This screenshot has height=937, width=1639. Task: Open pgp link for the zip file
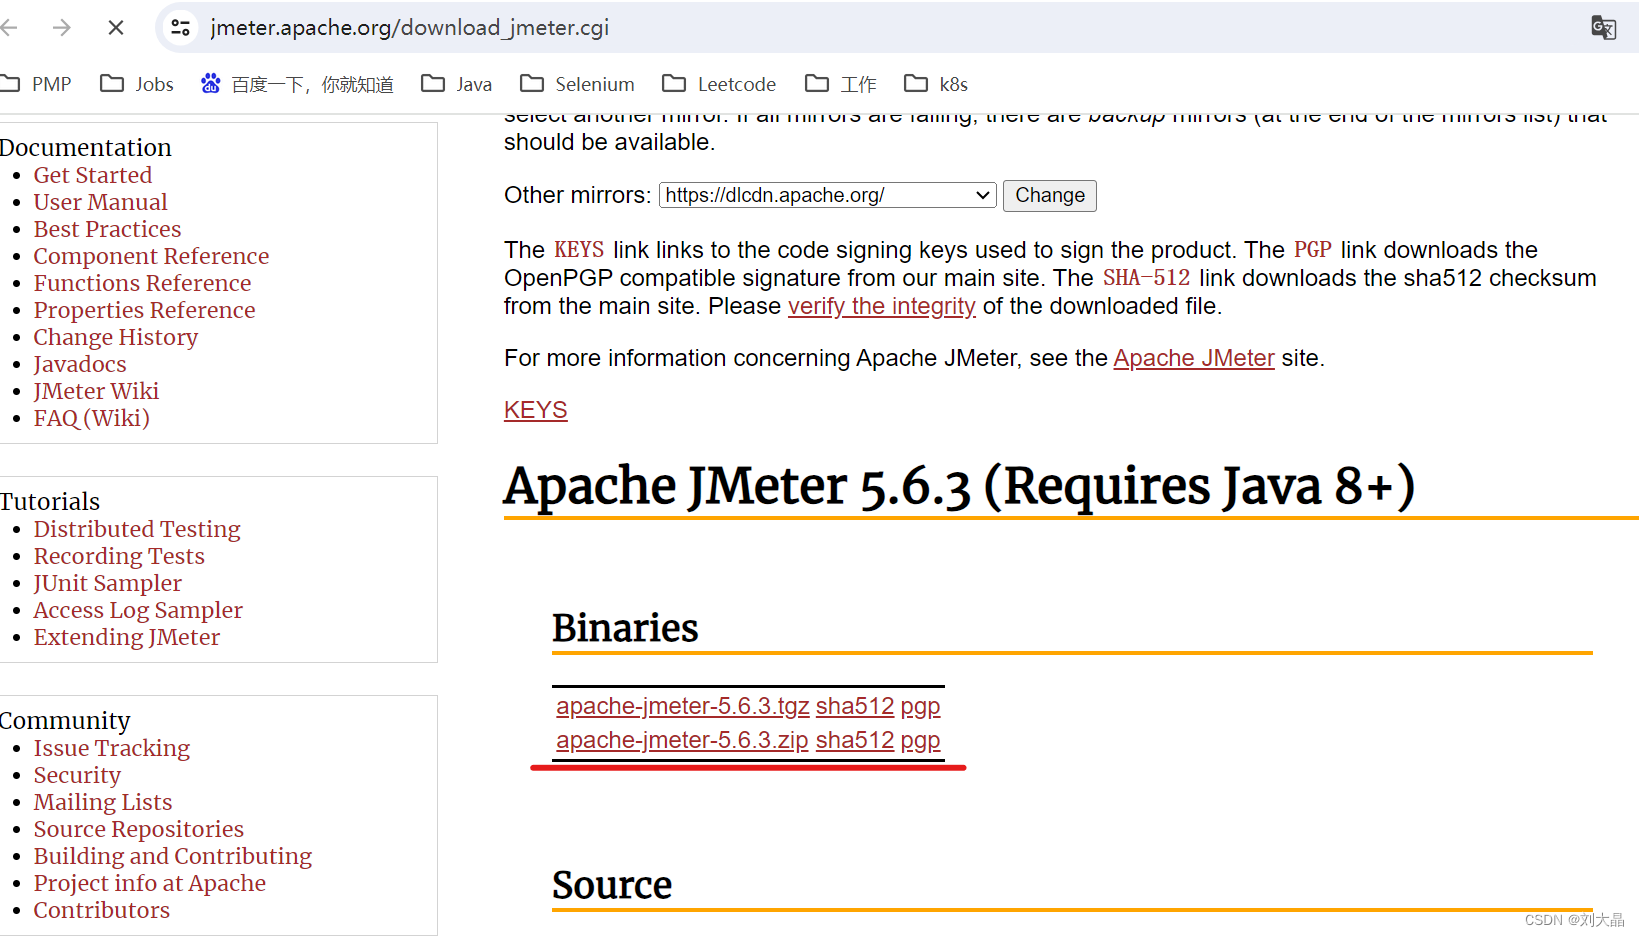(x=920, y=741)
